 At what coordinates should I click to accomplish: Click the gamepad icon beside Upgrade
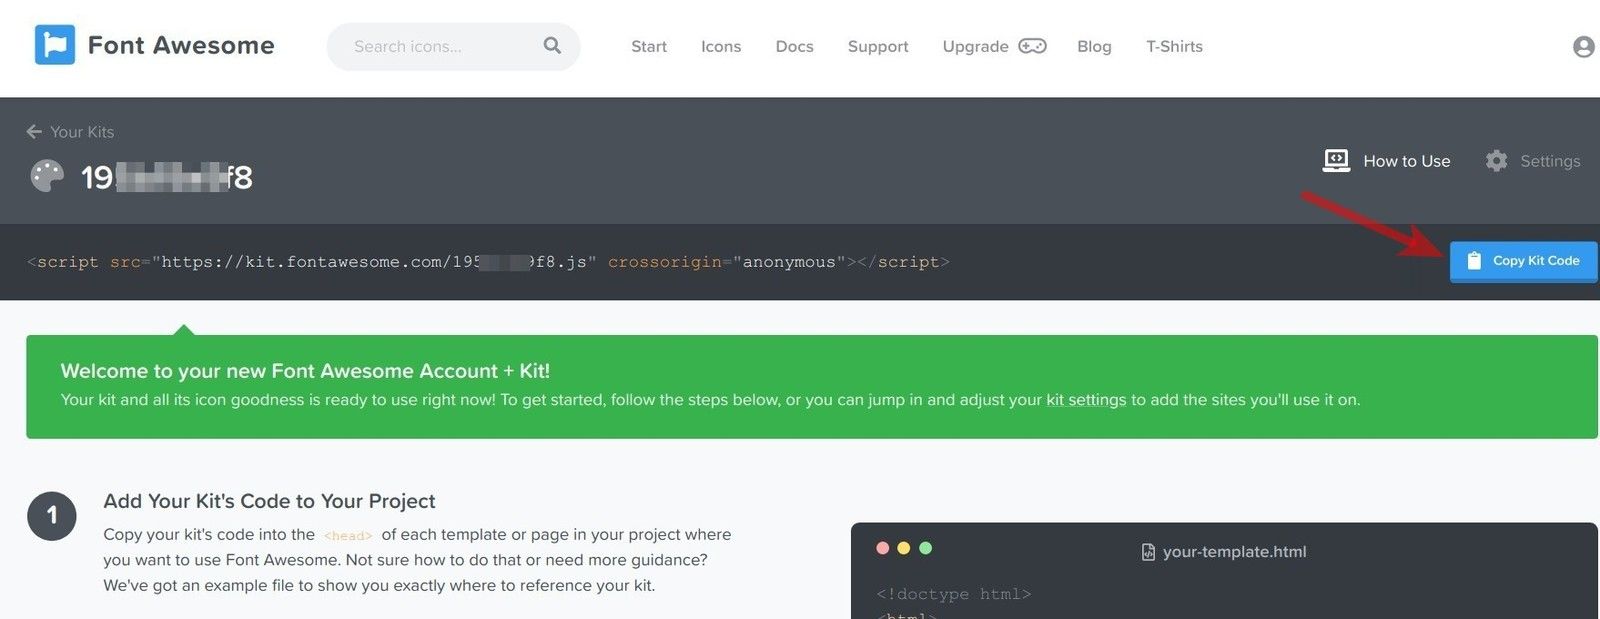point(1032,46)
